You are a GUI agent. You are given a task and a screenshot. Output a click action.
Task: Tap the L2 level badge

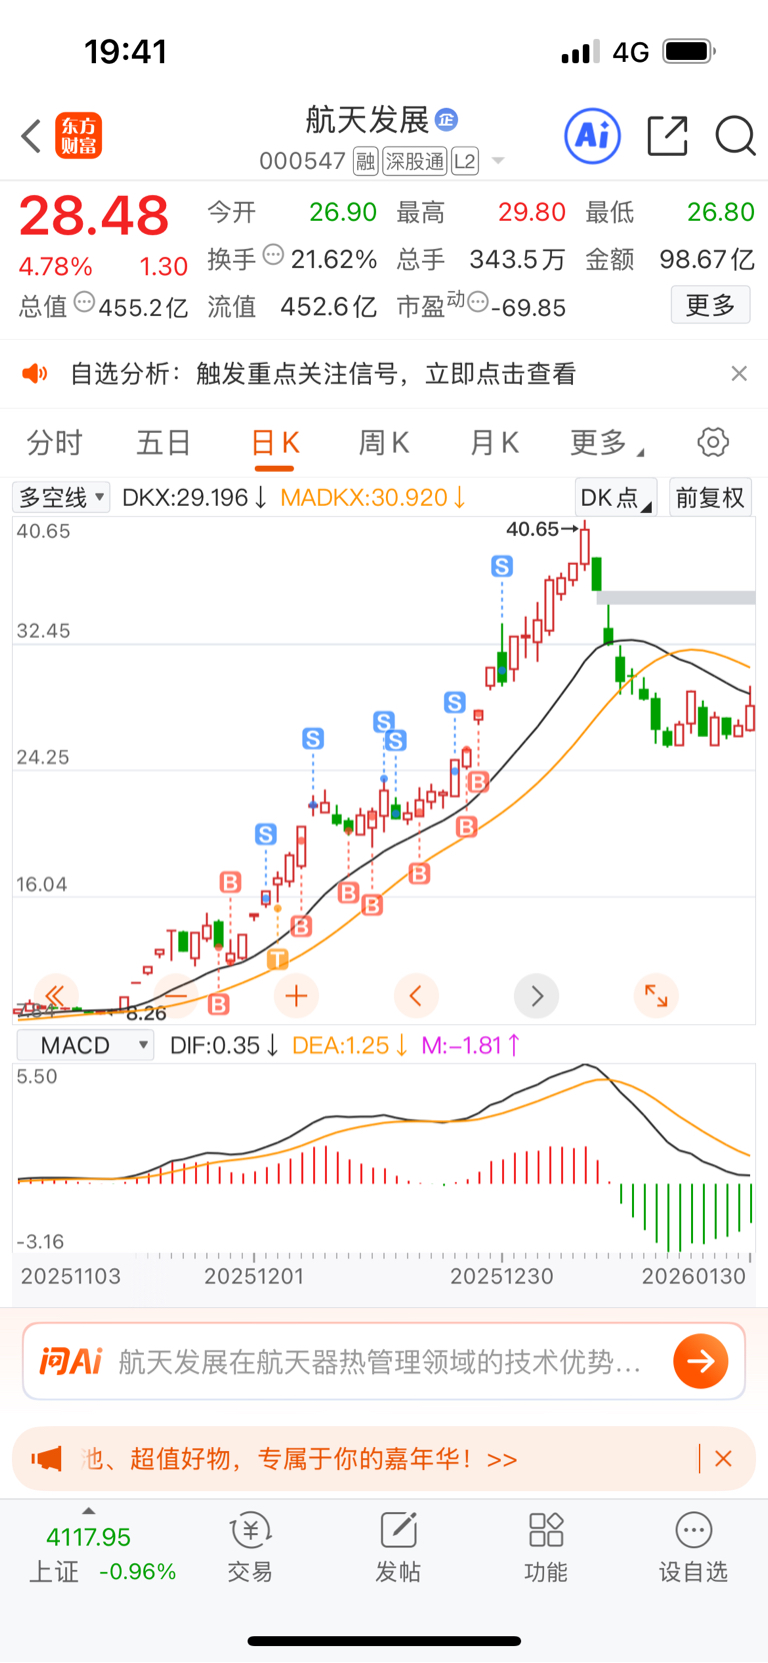(465, 161)
